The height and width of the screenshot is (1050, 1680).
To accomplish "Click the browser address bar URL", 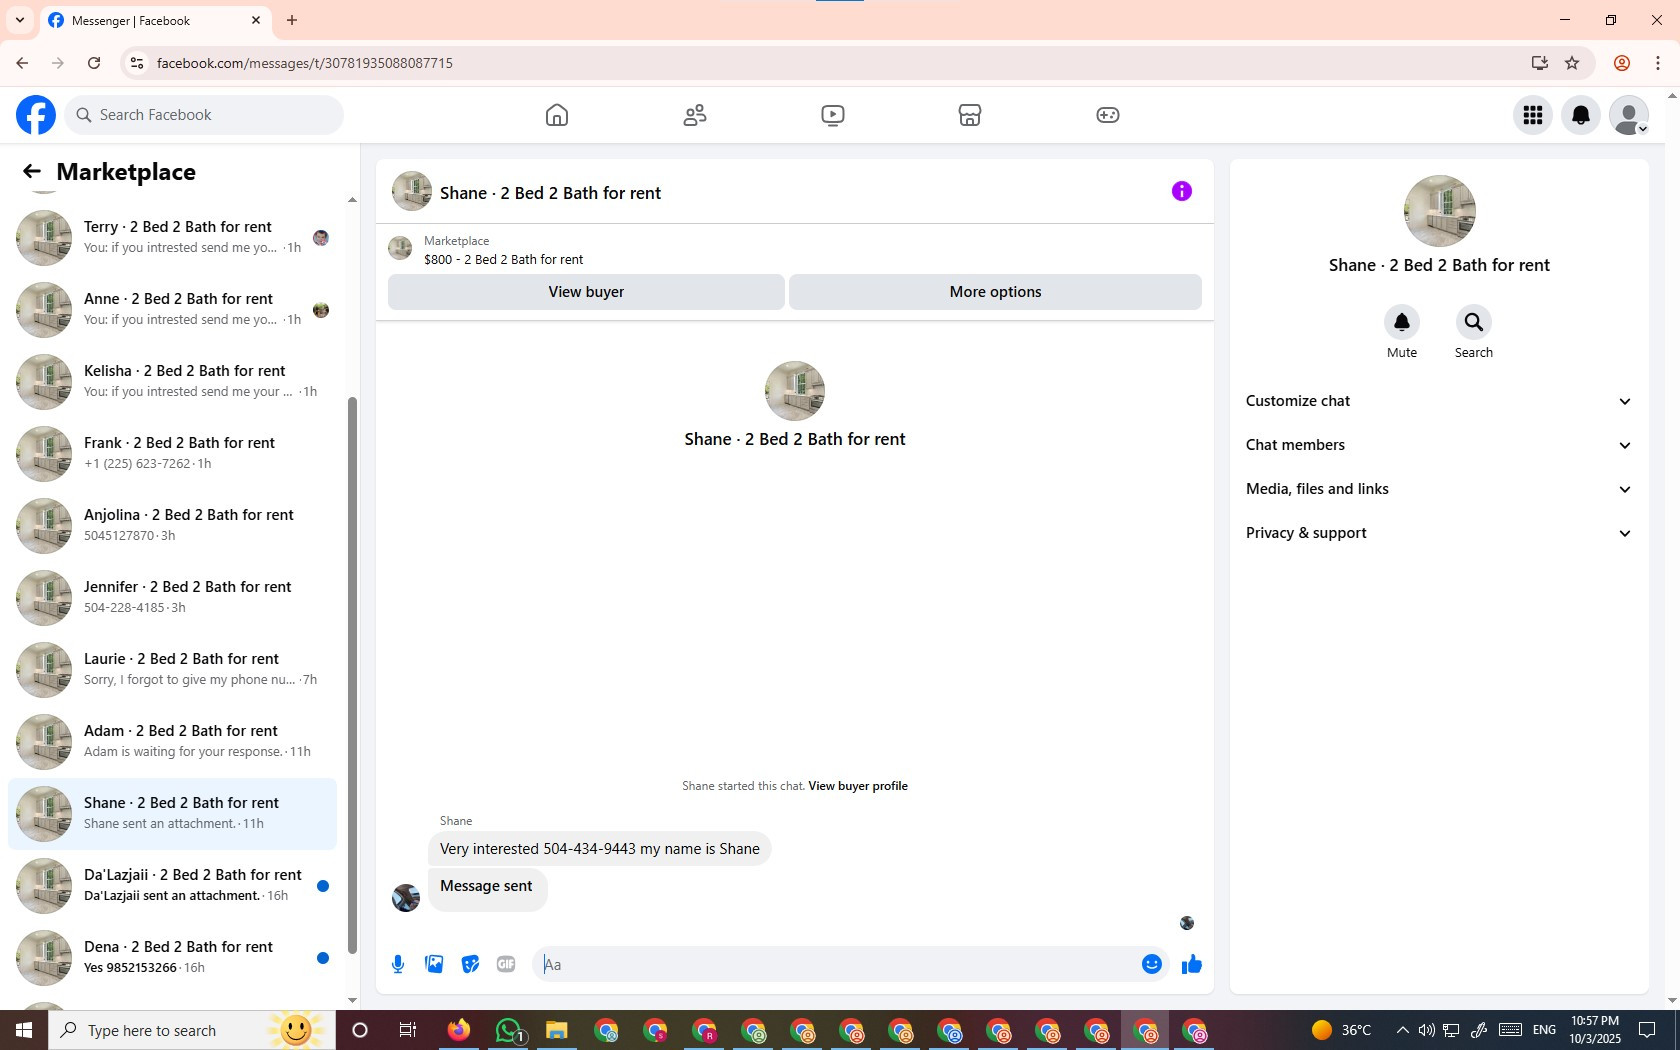I will click(x=305, y=63).
